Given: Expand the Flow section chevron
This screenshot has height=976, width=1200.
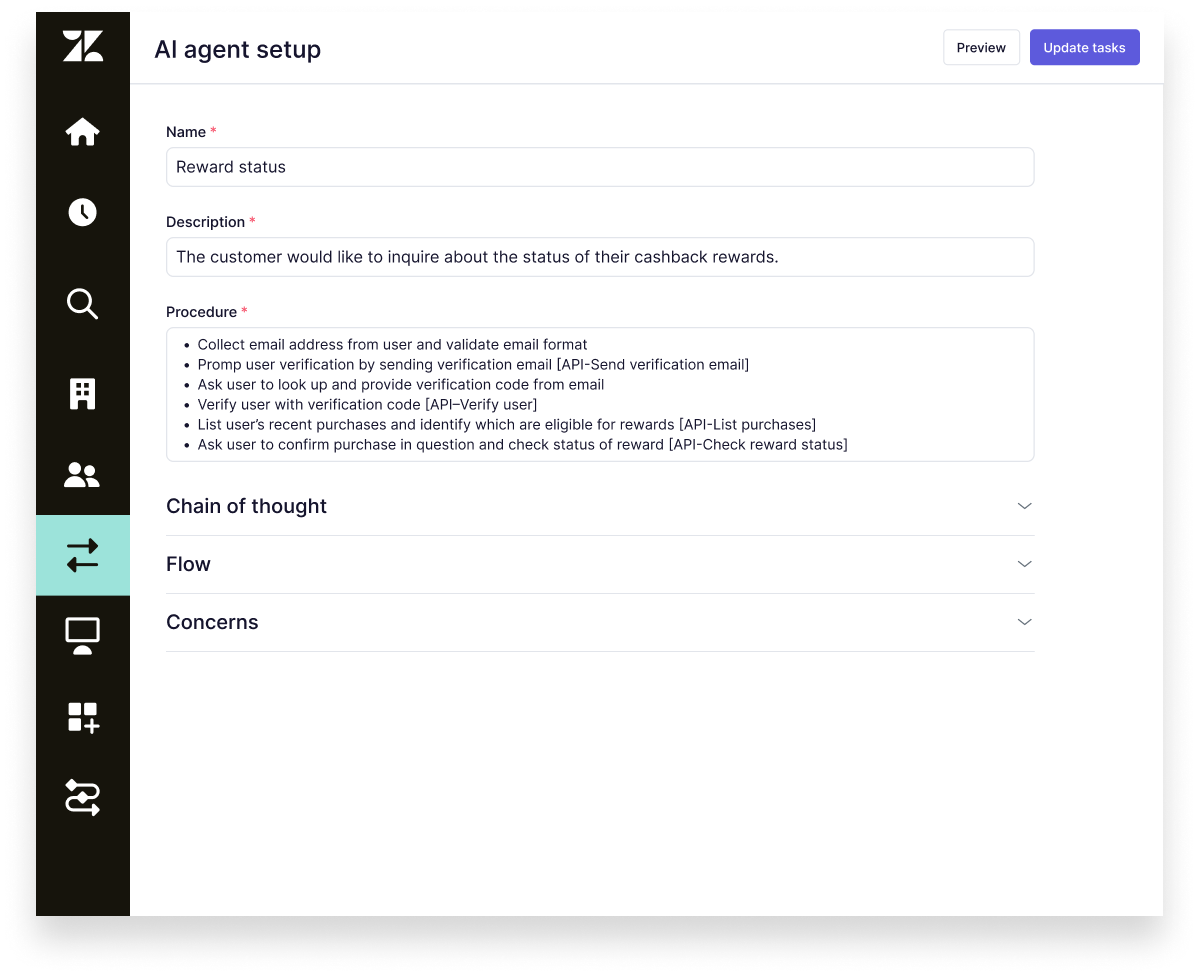Looking at the screenshot, I should (x=1024, y=564).
